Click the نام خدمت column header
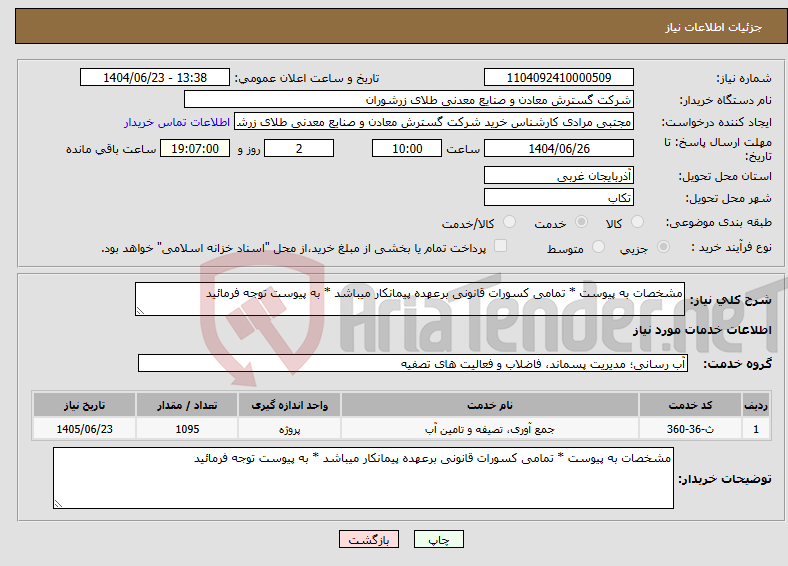The height and width of the screenshot is (566, 788). click(489, 405)
